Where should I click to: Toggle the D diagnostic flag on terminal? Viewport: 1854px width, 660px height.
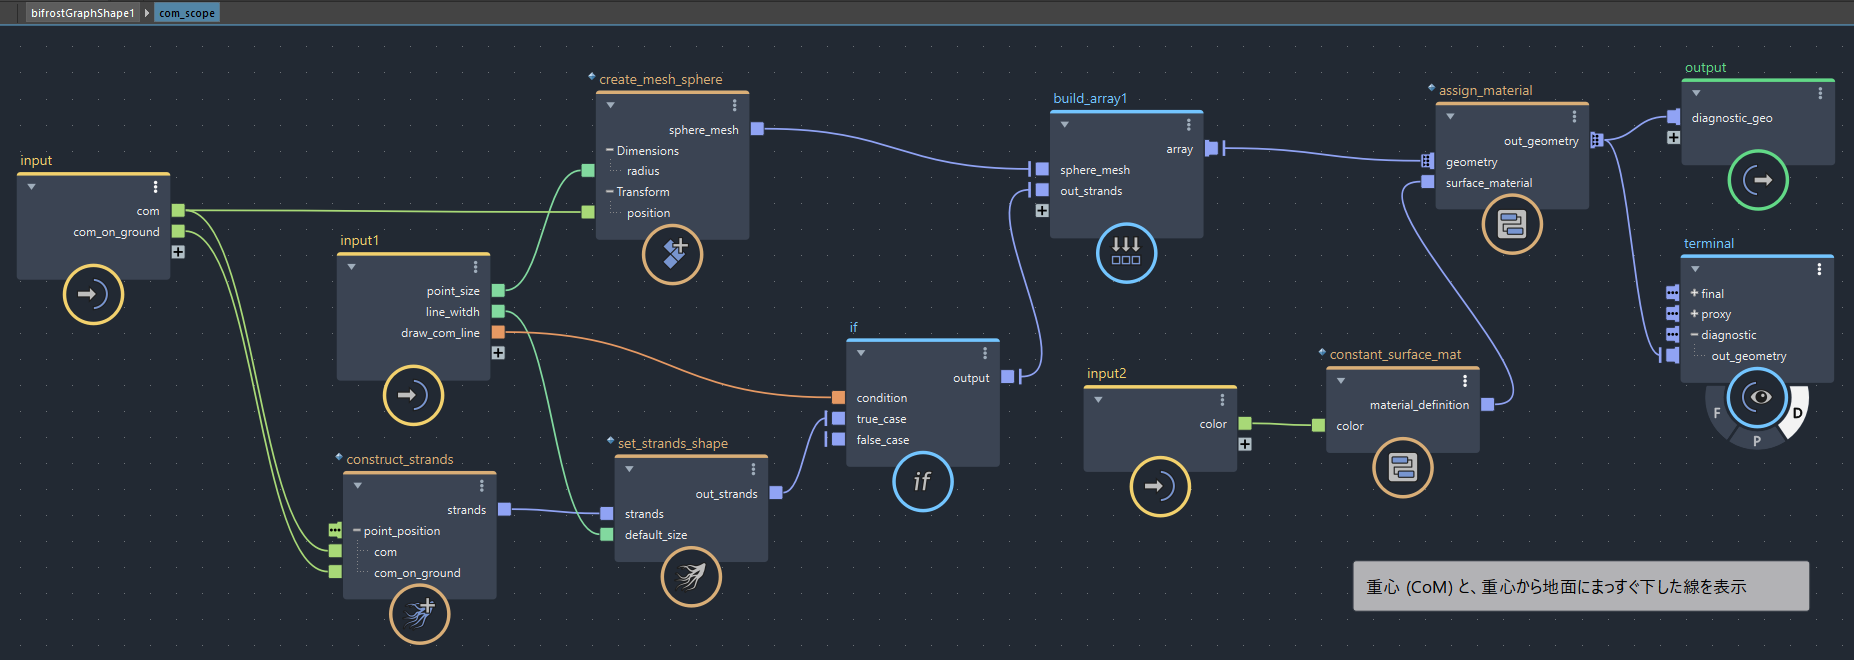point(1797,413)
